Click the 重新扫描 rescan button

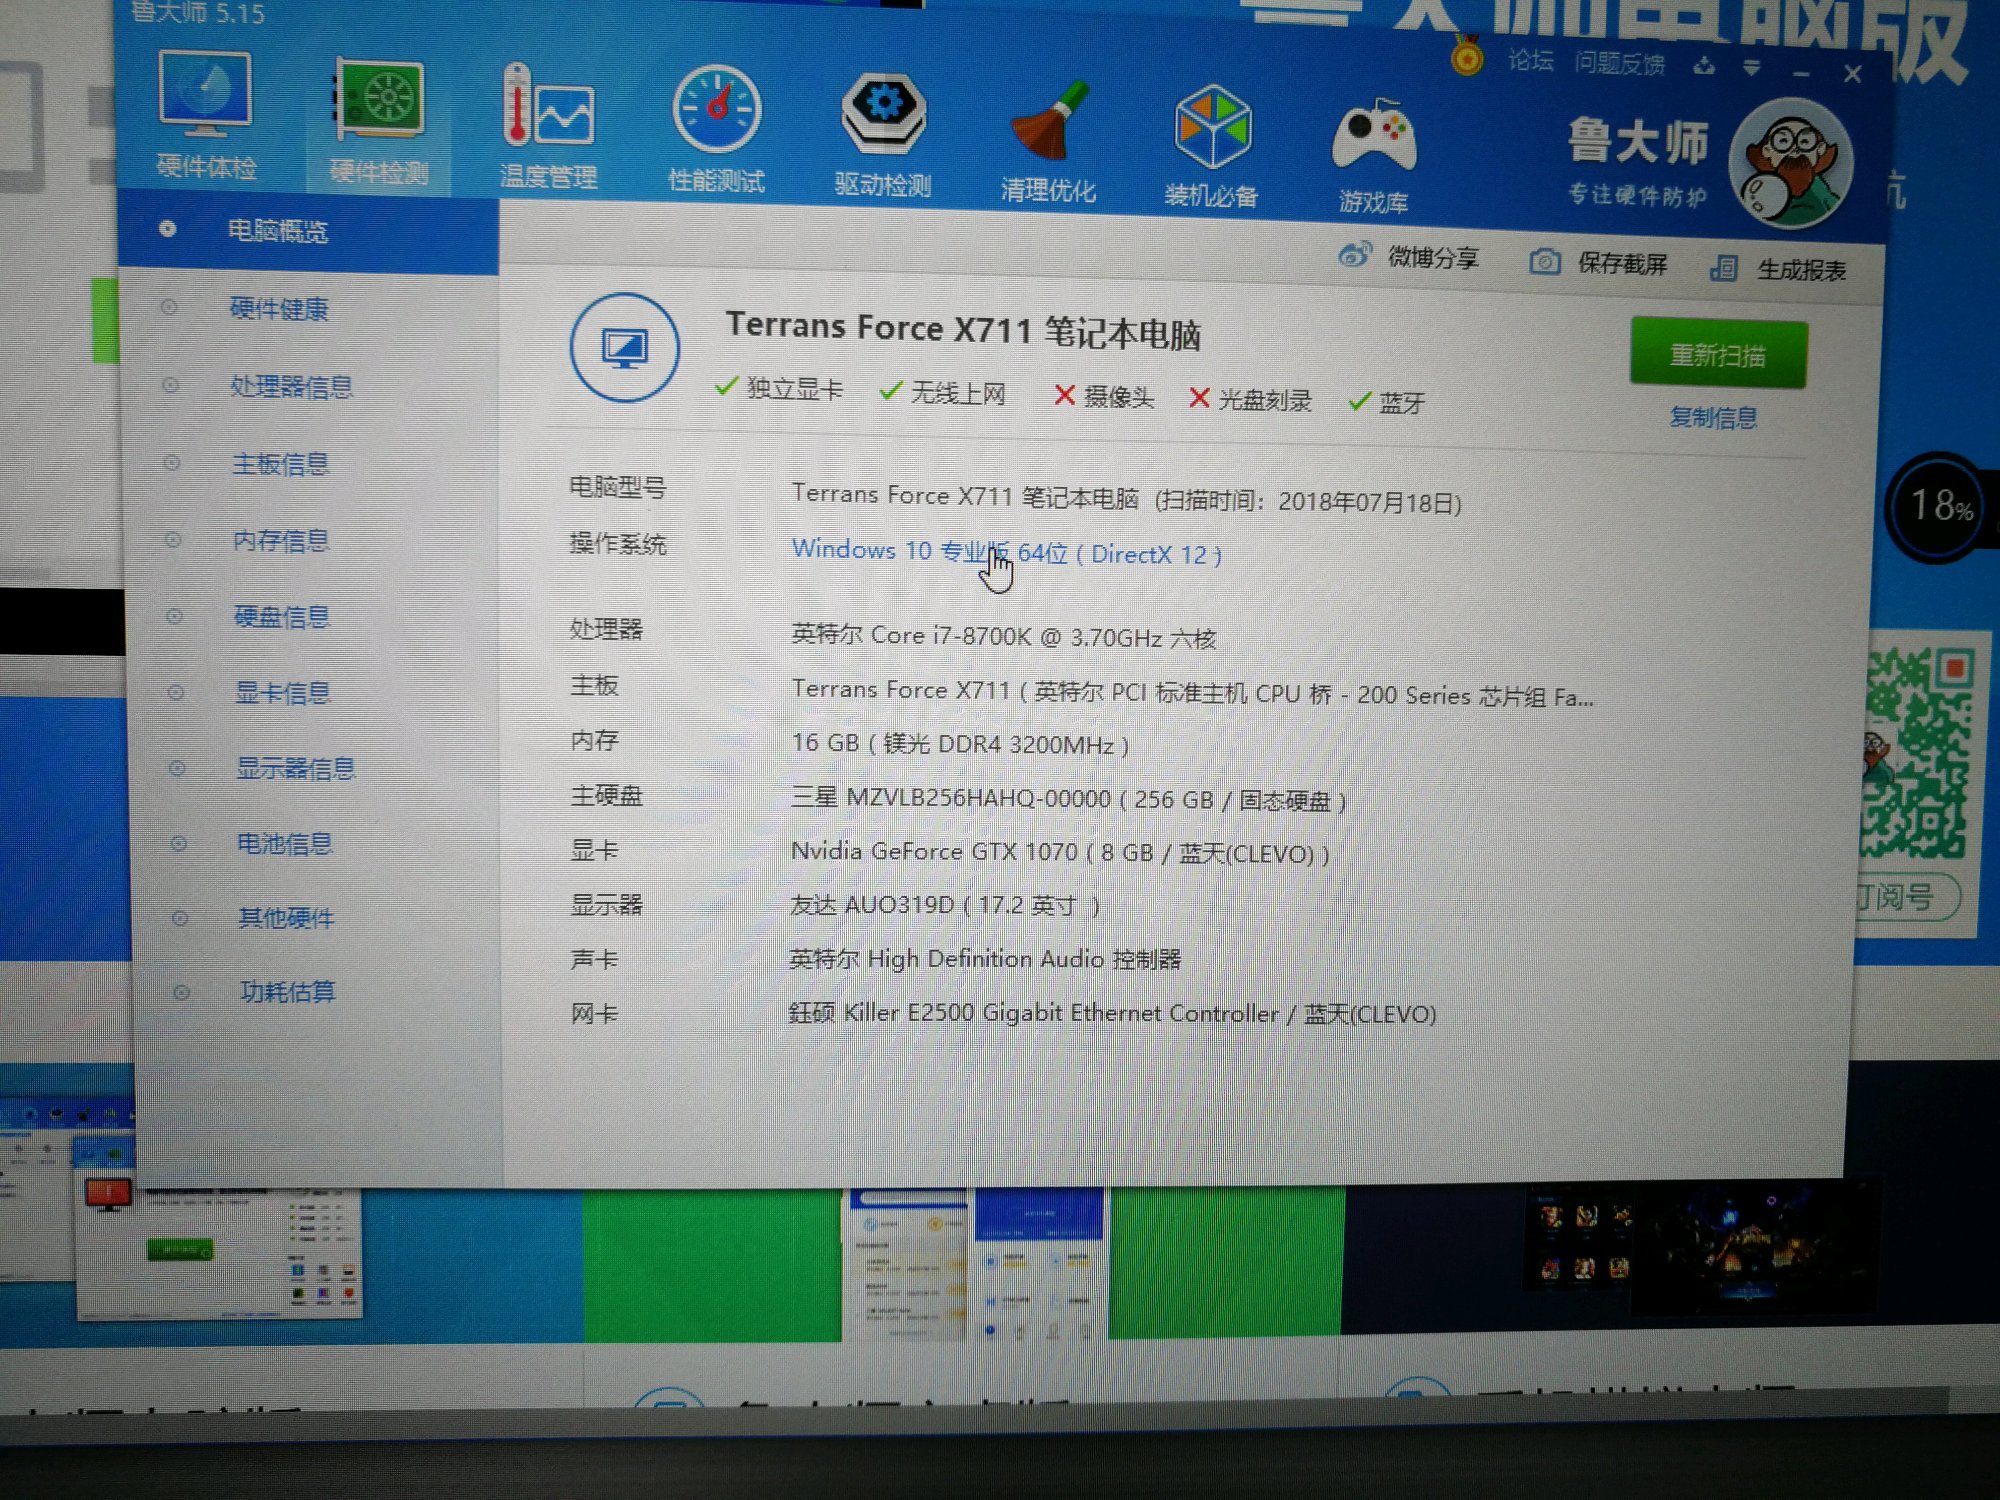click(1718, 354)
